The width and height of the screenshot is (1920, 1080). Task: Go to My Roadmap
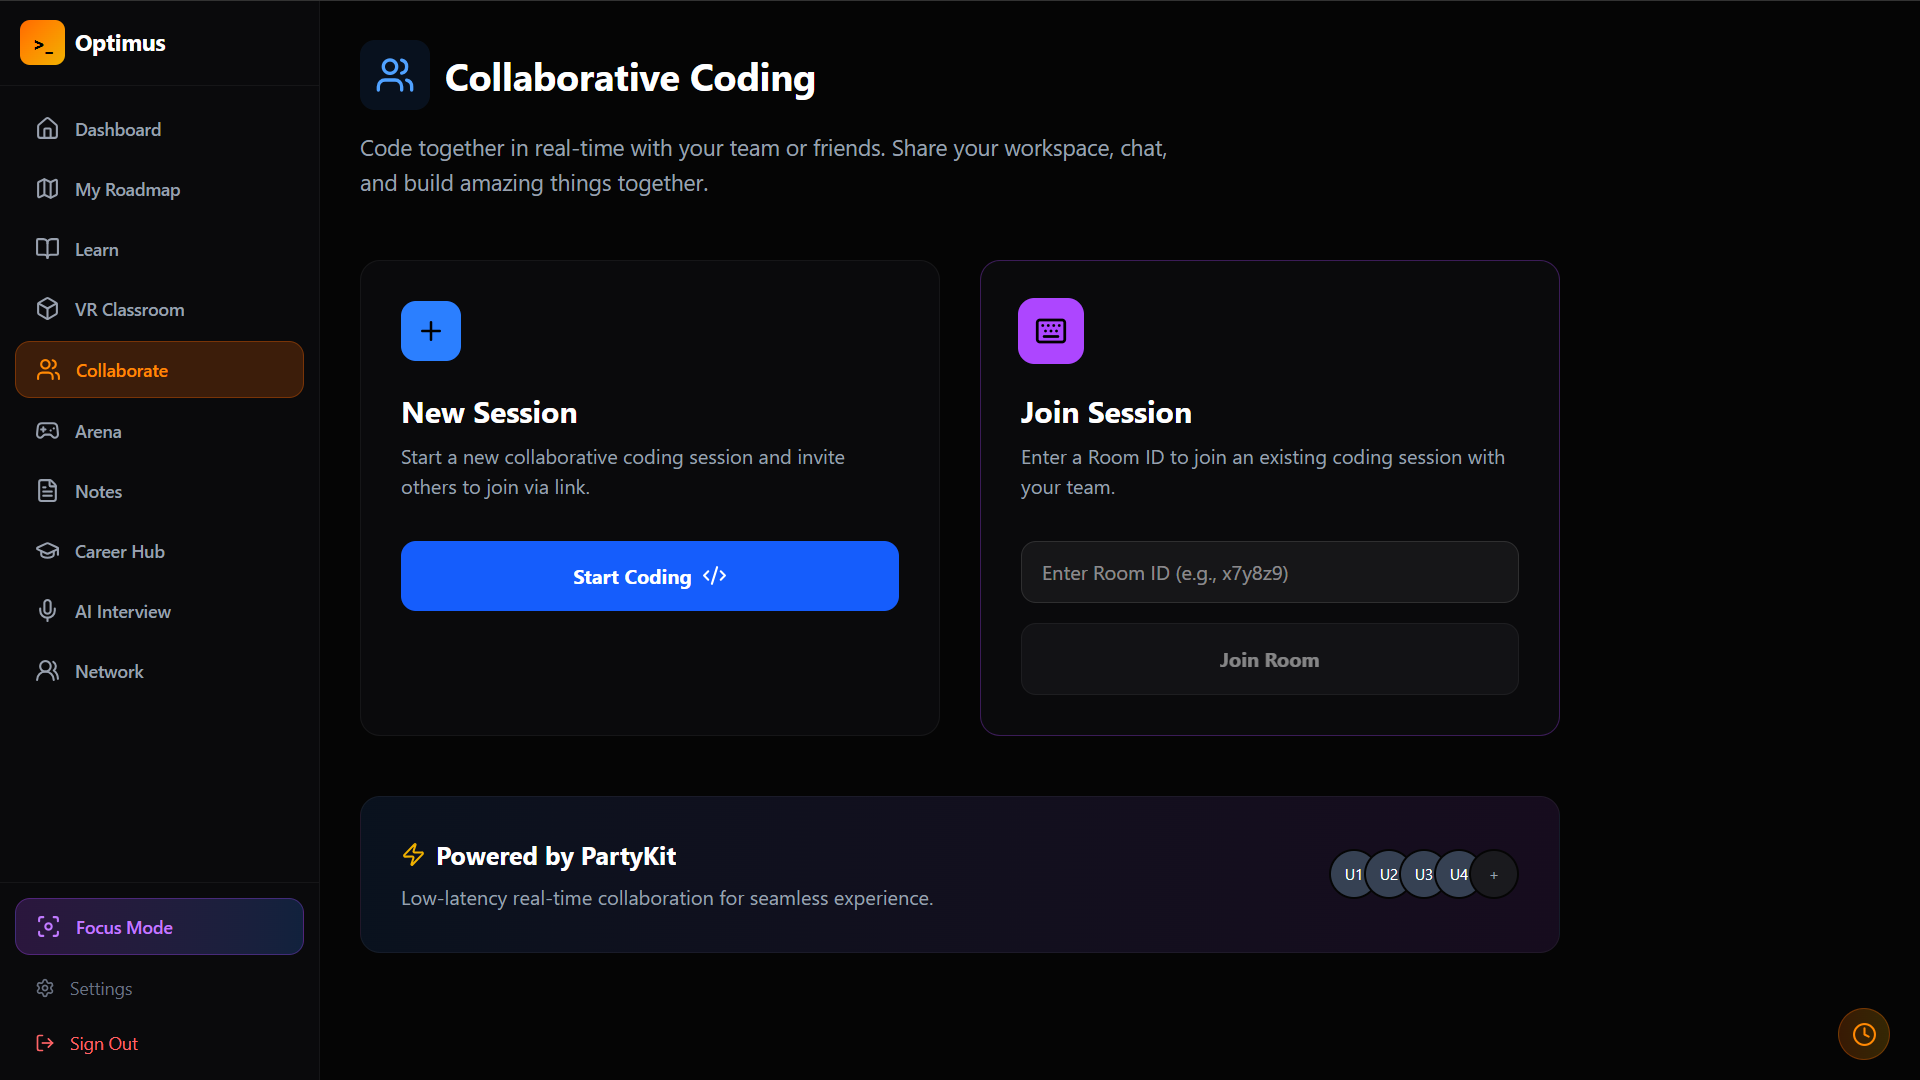coord(127,189)
